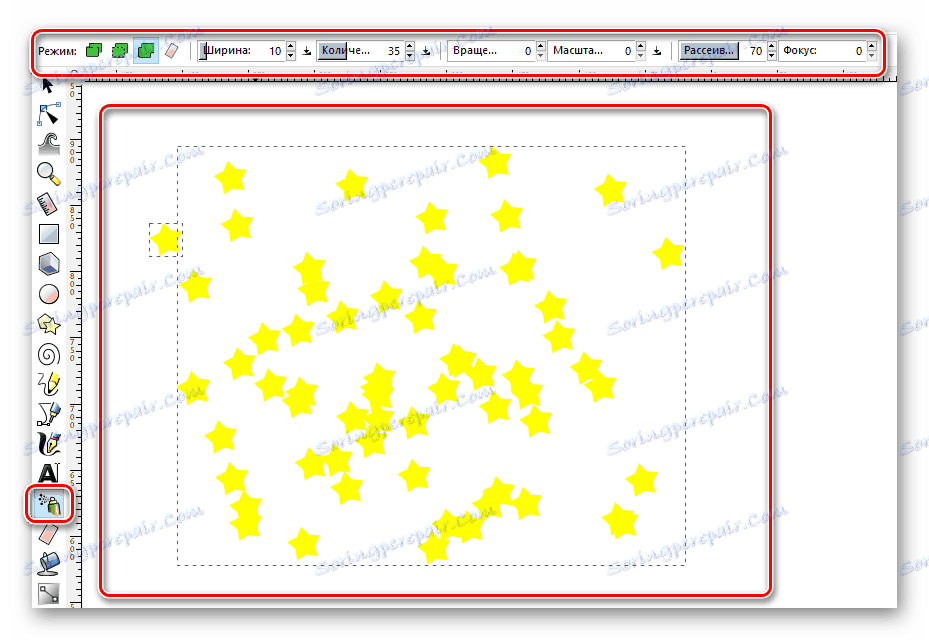This screenshot has width=929, height=640.
Task: Select the Tweak (sculpt) tool
Action: tap(49, 144)
